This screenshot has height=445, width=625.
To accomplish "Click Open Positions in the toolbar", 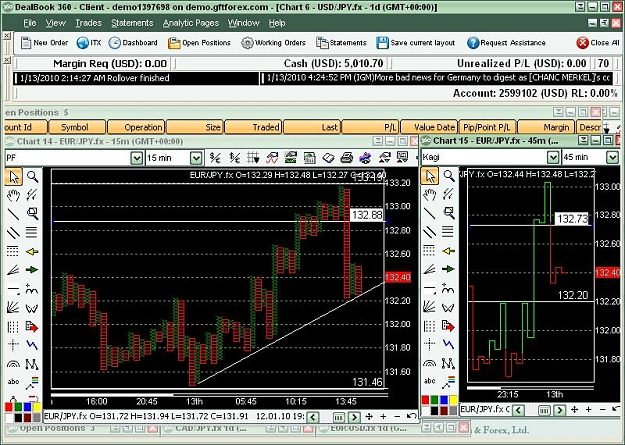I will [x=199, y=43].
